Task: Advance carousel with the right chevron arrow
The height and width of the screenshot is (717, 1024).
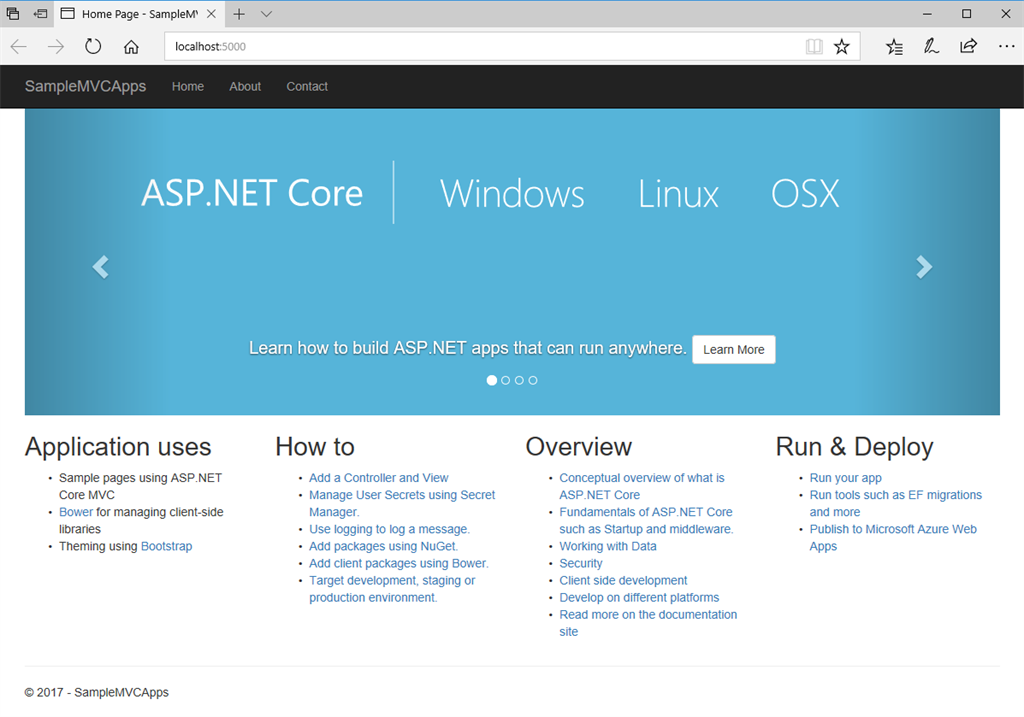Action: click(x=924, y=266)
